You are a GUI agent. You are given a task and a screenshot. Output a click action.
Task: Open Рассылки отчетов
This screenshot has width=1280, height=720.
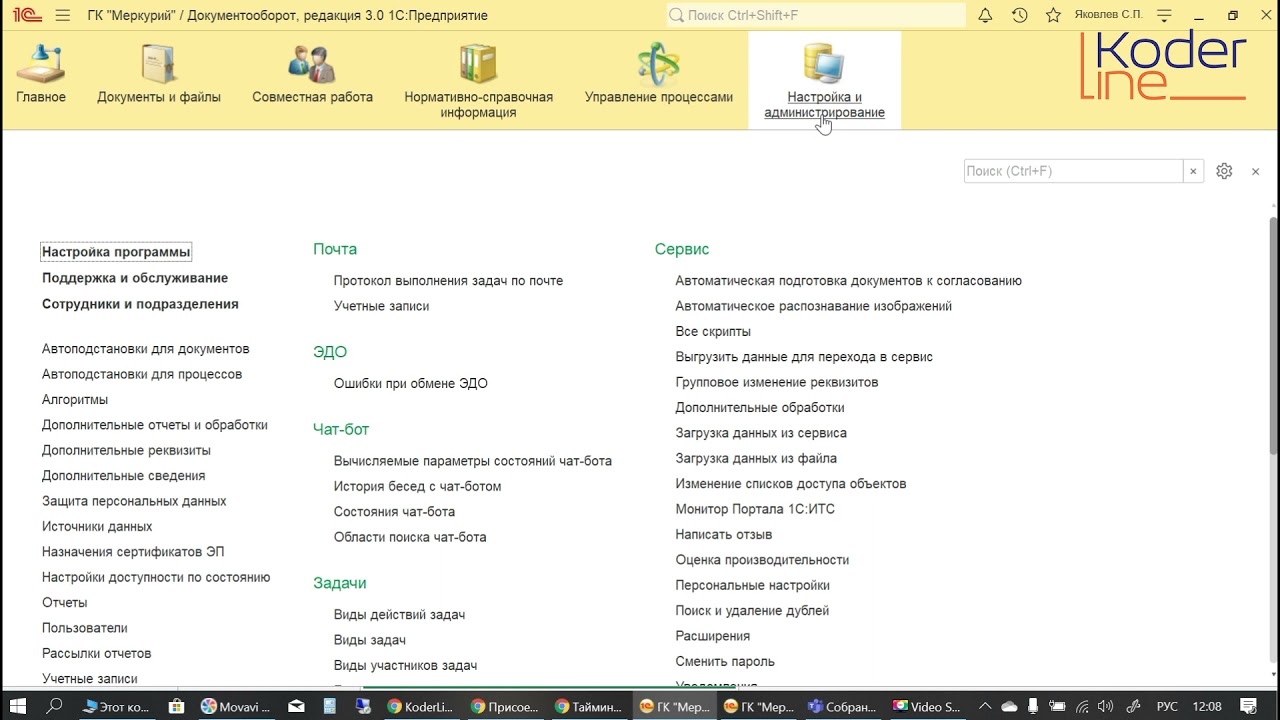[x=97, y=653]
